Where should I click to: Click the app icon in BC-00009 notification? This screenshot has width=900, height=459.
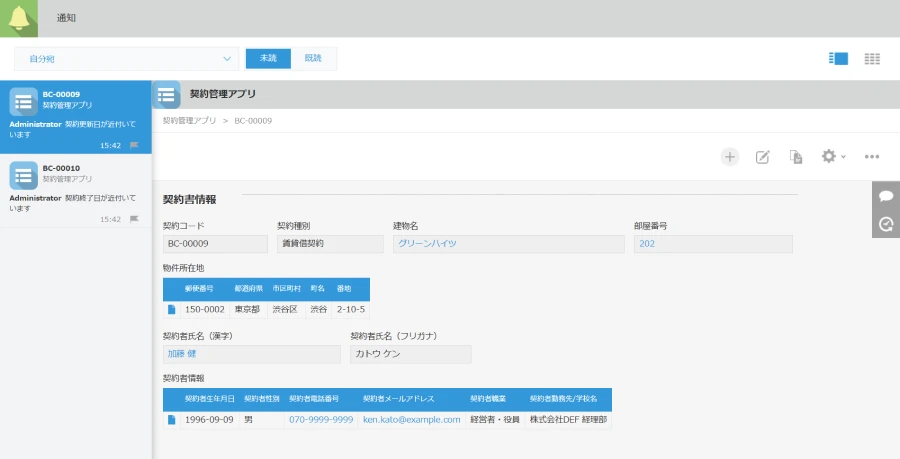(x=24, y=102)
